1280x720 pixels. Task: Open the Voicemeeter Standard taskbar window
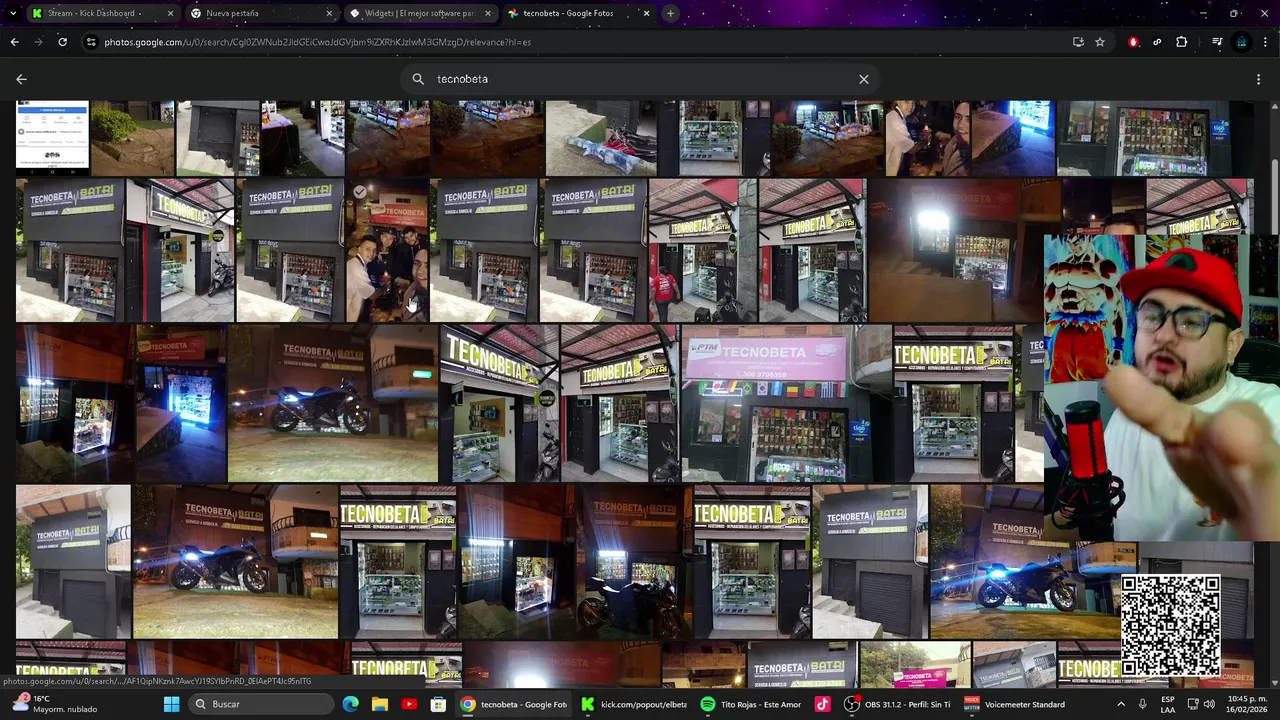point(1016,704)
